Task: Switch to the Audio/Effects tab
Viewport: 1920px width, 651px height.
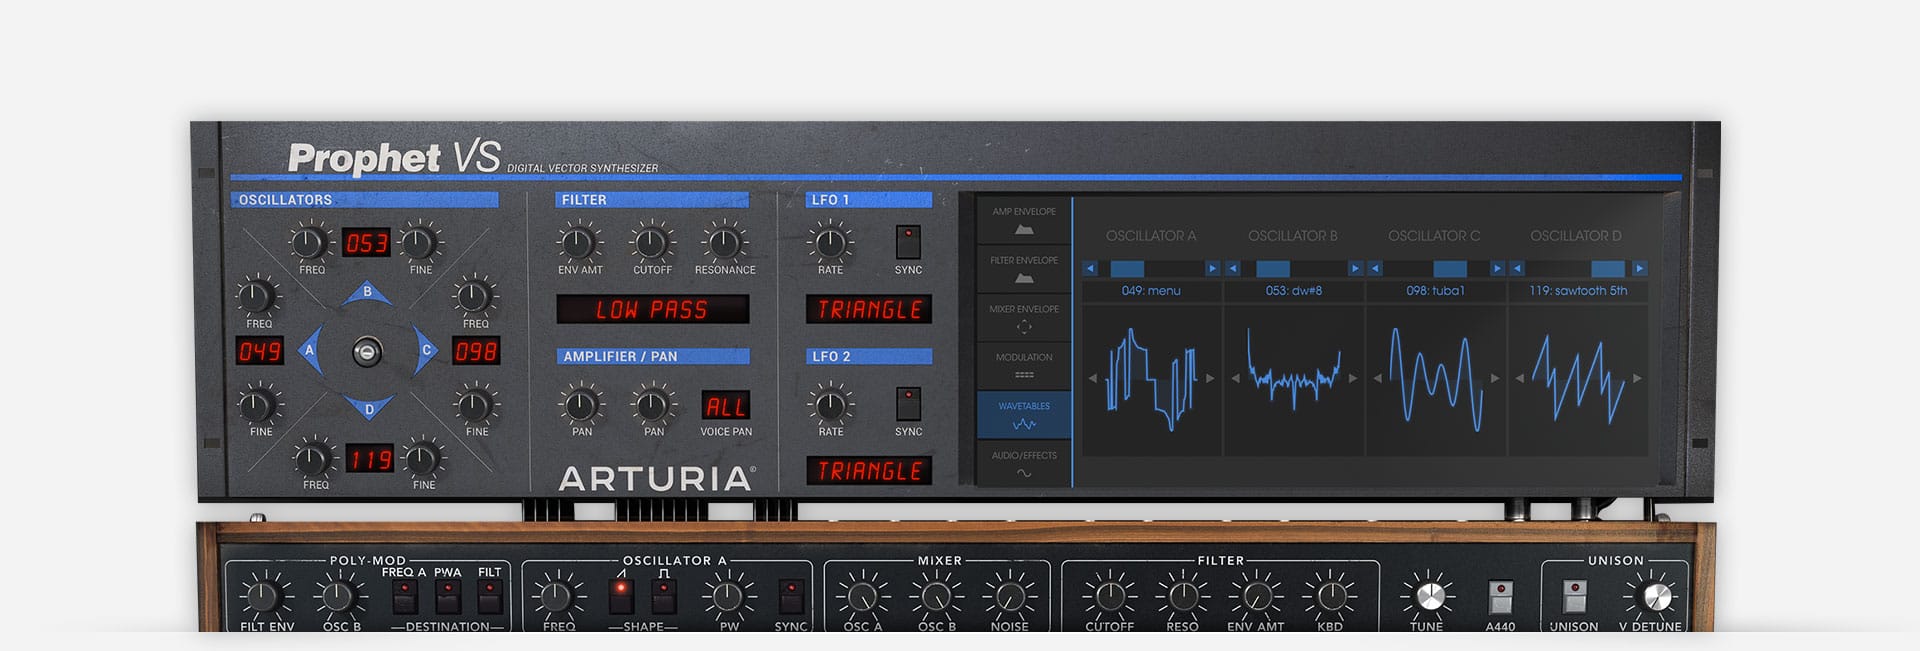Action: (x=1024, y=464)
